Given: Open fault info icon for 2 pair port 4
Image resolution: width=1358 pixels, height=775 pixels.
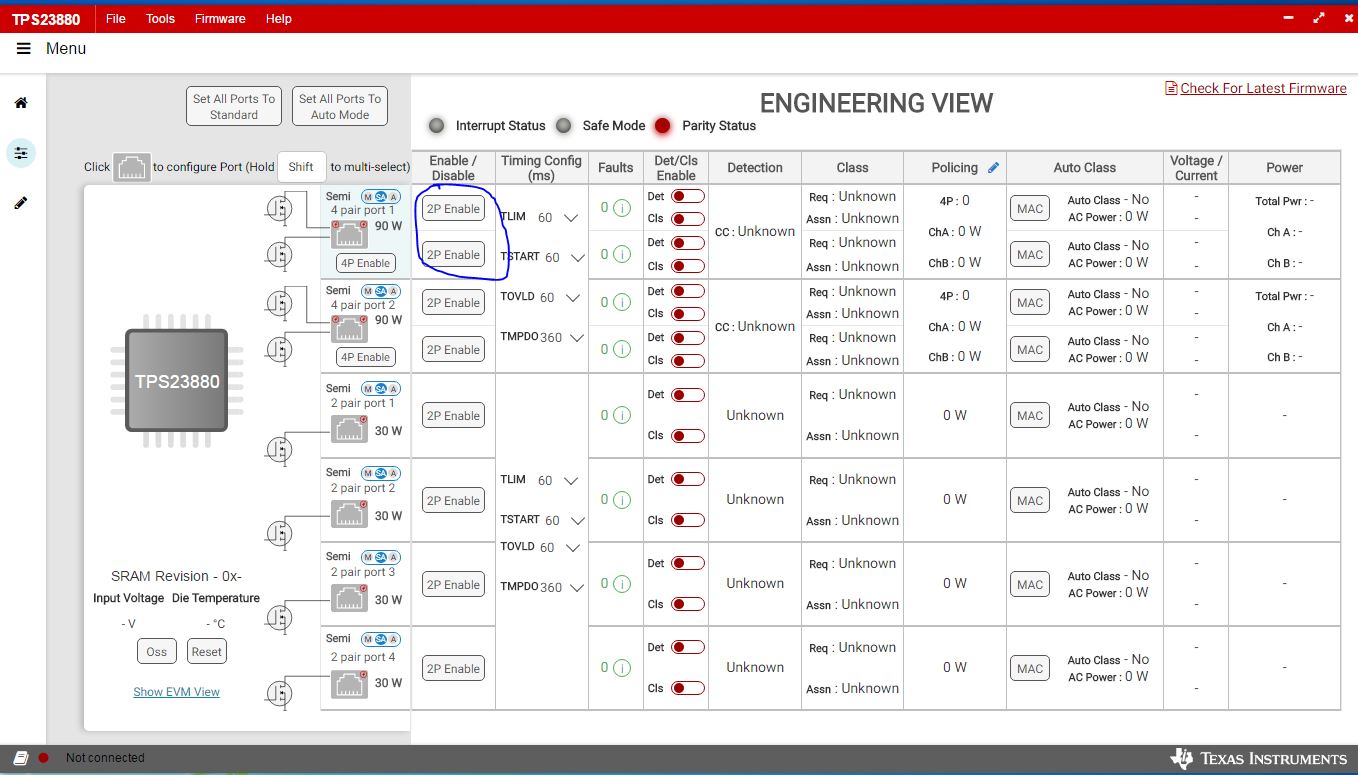Looking at the screenshot, I should pyautogui.click(x=621, y=667).
